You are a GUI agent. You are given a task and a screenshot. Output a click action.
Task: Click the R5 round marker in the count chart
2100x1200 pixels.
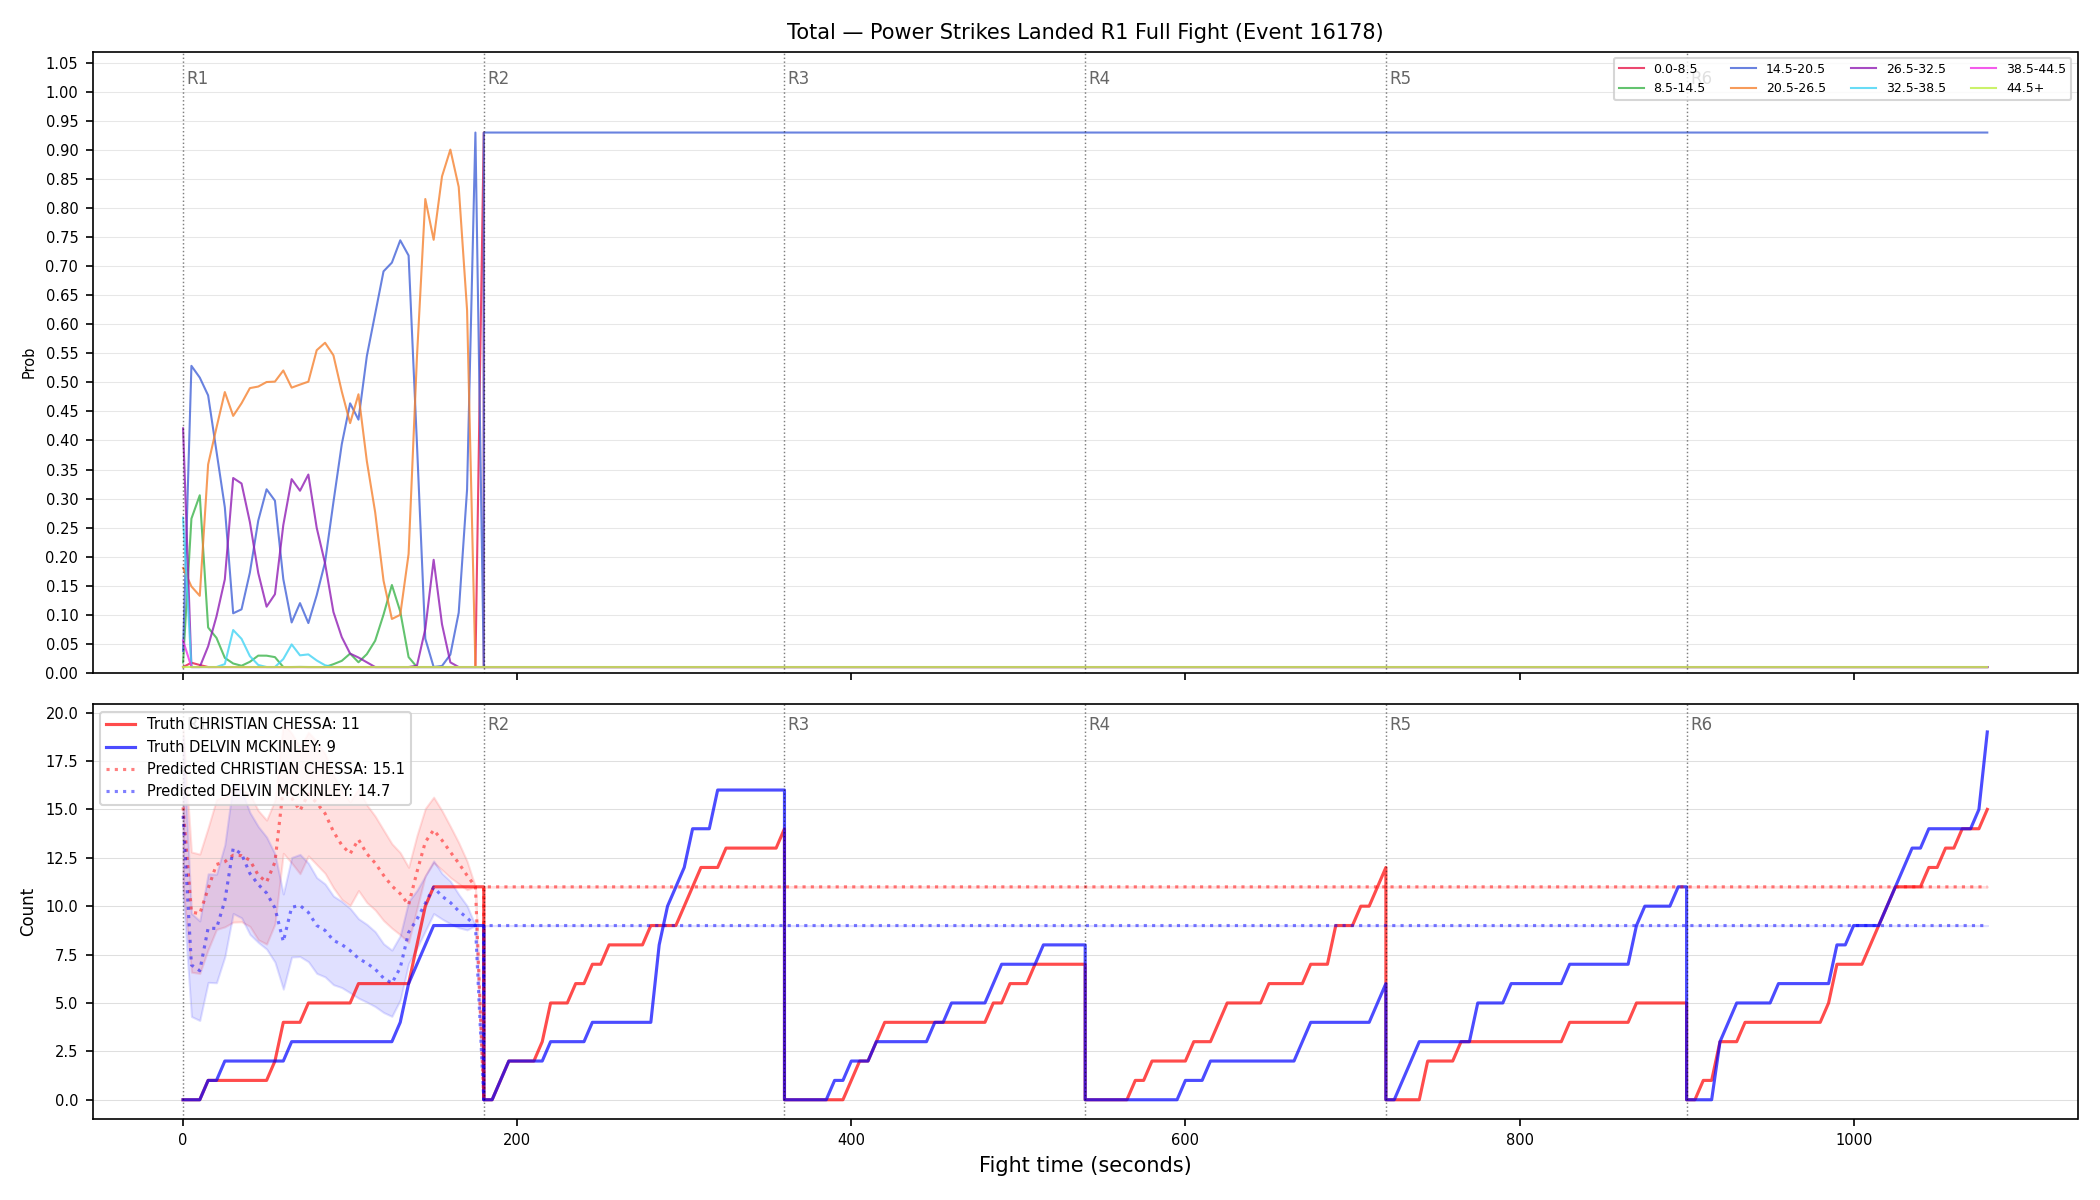click(x=1400, y=724)
